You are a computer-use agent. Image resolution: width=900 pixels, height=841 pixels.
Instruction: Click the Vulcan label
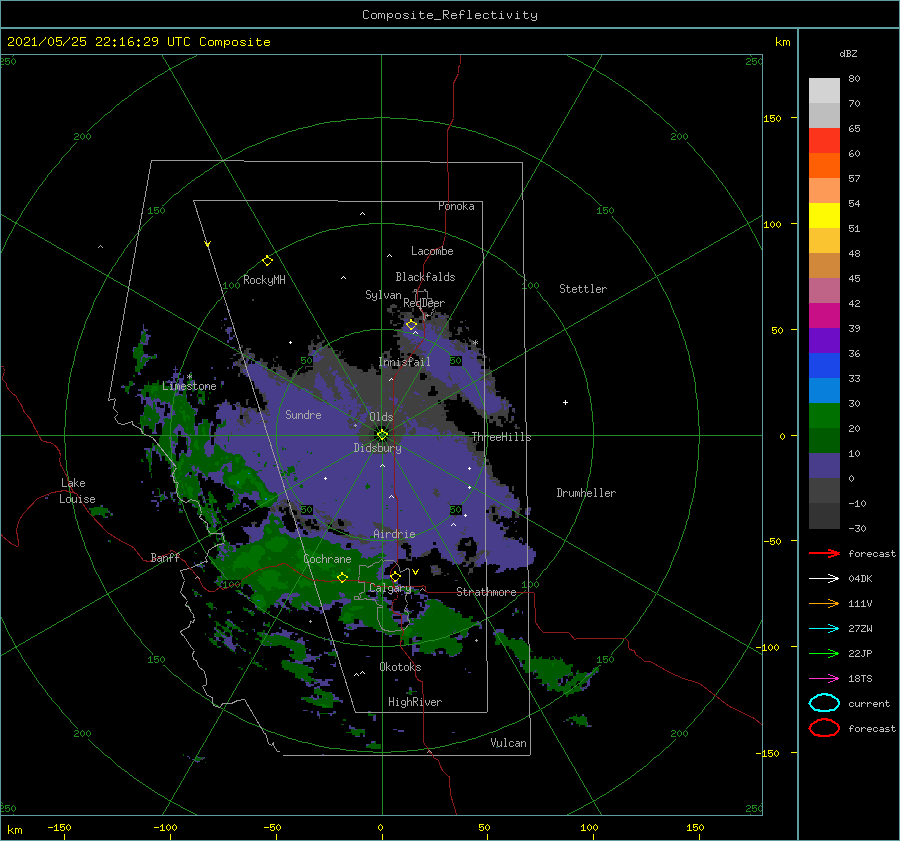click(508, 743)
